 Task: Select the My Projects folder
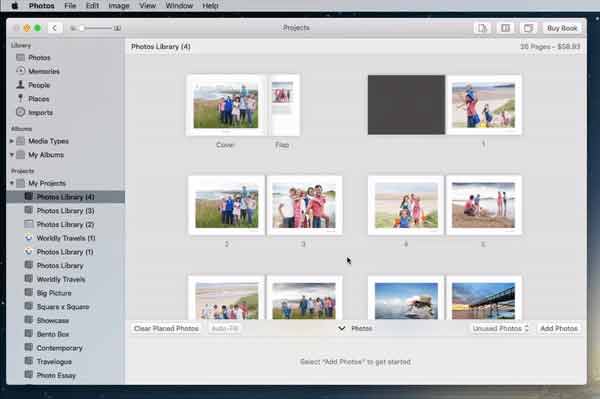tap(47, 183)
